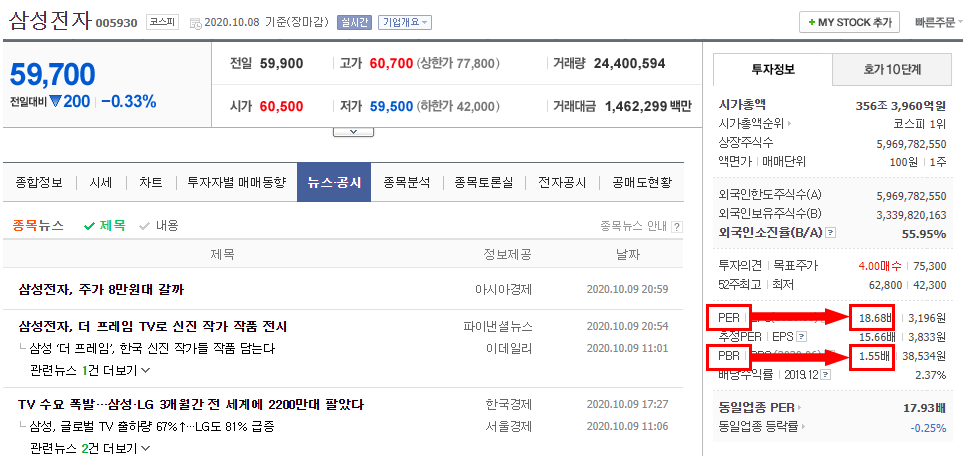
Task: Click the 종목뉴스 heading
Action: [38, 226]
